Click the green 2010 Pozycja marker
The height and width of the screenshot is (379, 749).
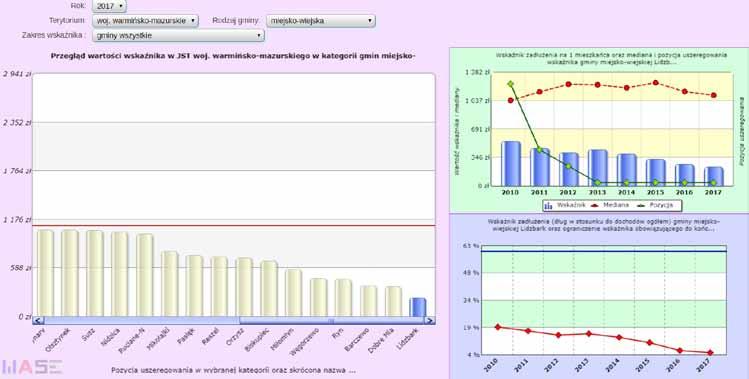pos(511,84)
